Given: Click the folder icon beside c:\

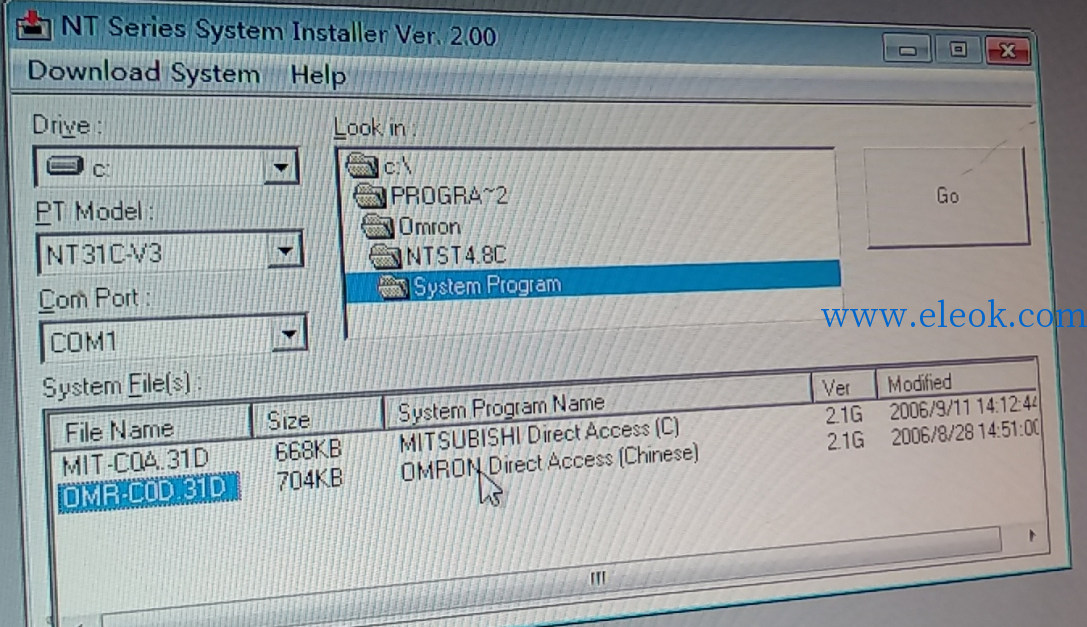Looking at the screenshot, I should pos(362,166).
